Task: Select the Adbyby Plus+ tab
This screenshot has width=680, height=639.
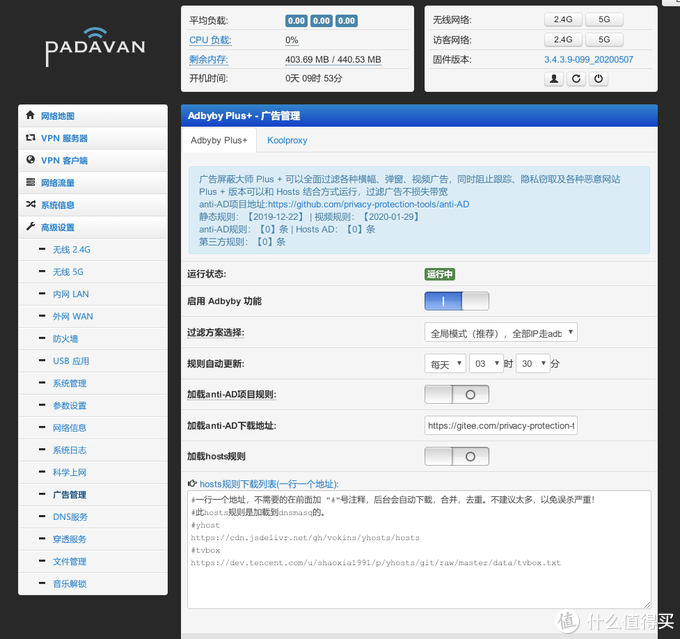Action: (219, 141)
